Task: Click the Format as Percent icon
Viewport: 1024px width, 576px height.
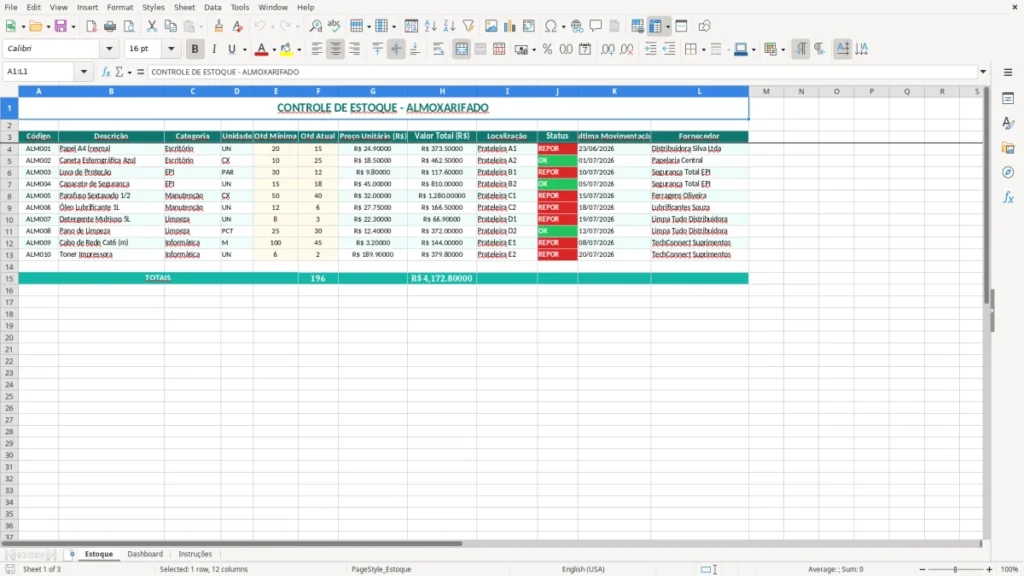Action: (x=547, y=49)
